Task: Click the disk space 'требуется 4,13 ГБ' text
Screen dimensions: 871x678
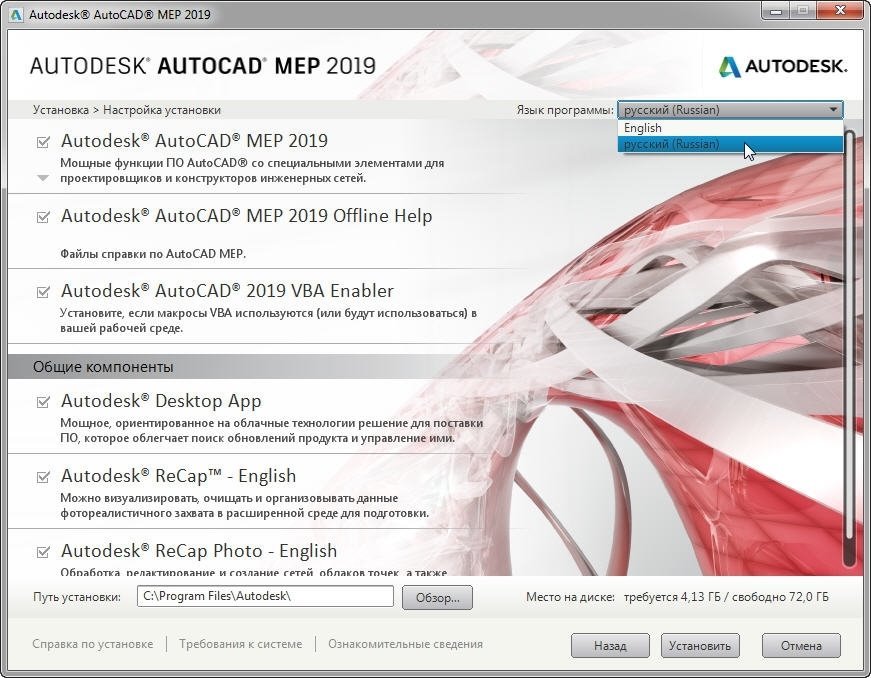Action: click(x=672, y=597)
